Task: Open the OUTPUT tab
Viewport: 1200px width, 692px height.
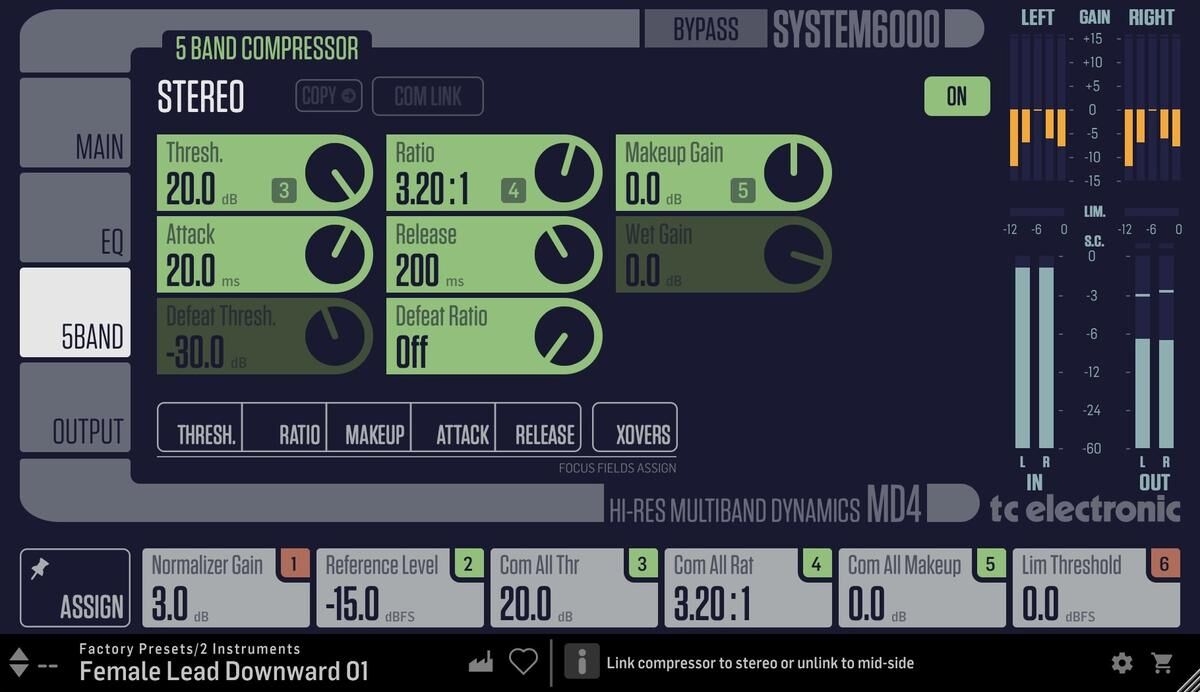Action: point(76,408)
